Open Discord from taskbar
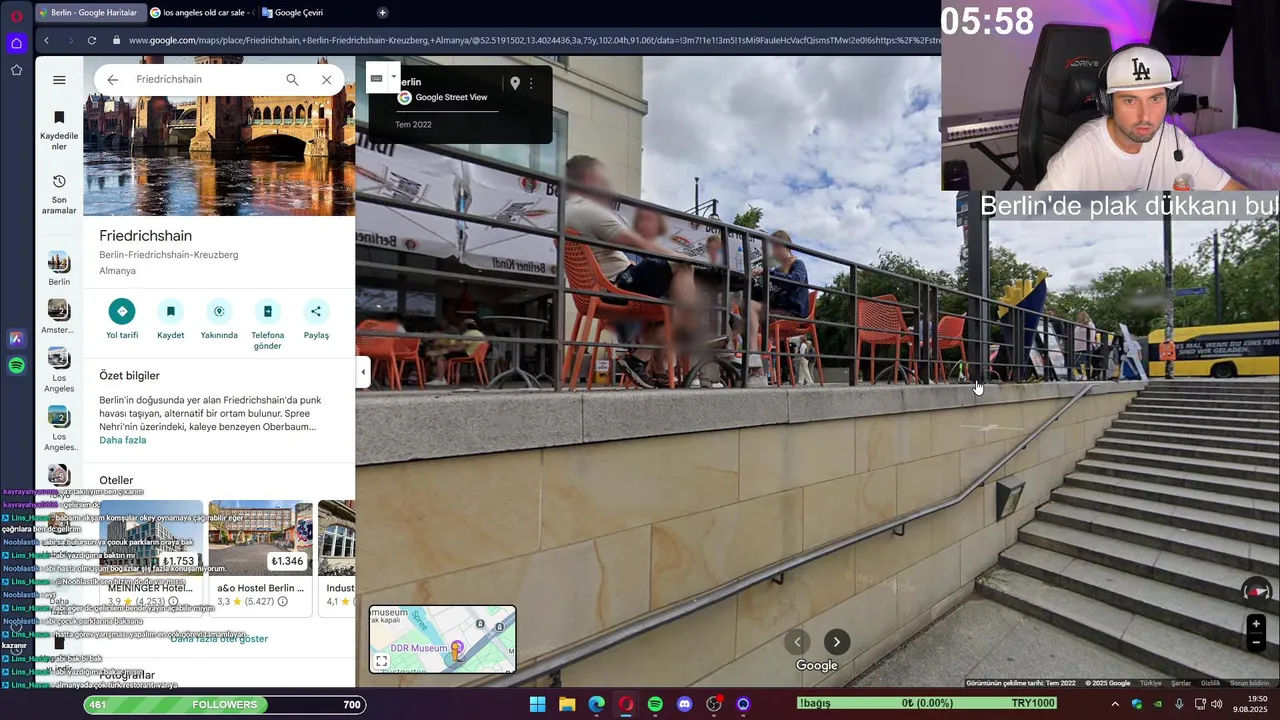Image resolution: width=1280 pixels, height=720 pixels. pos(684,704)
